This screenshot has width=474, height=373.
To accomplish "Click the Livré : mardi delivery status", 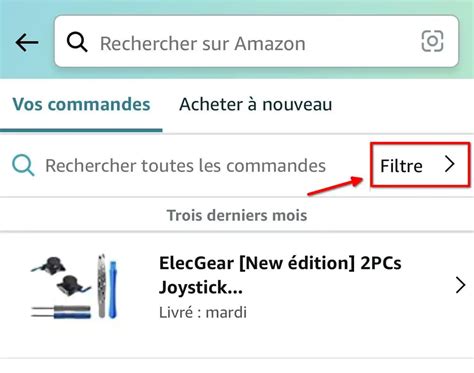I will pos(203,313).
